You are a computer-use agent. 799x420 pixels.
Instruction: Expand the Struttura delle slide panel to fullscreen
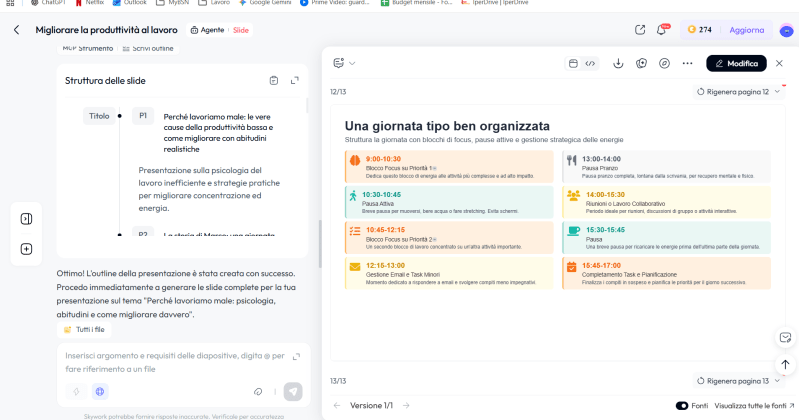coord(295,80)
